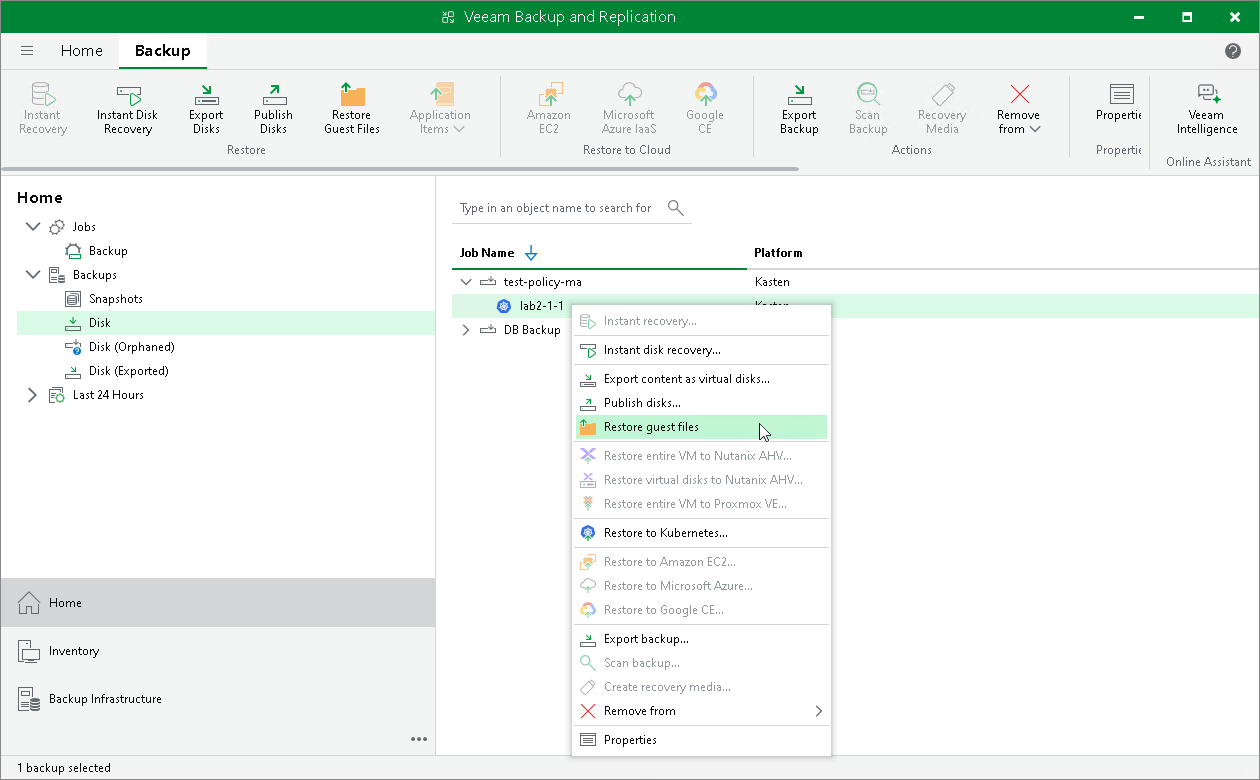
Task: Click the Kubernetes icon beside lab2-1-1
Action: (x=504, y=306)
